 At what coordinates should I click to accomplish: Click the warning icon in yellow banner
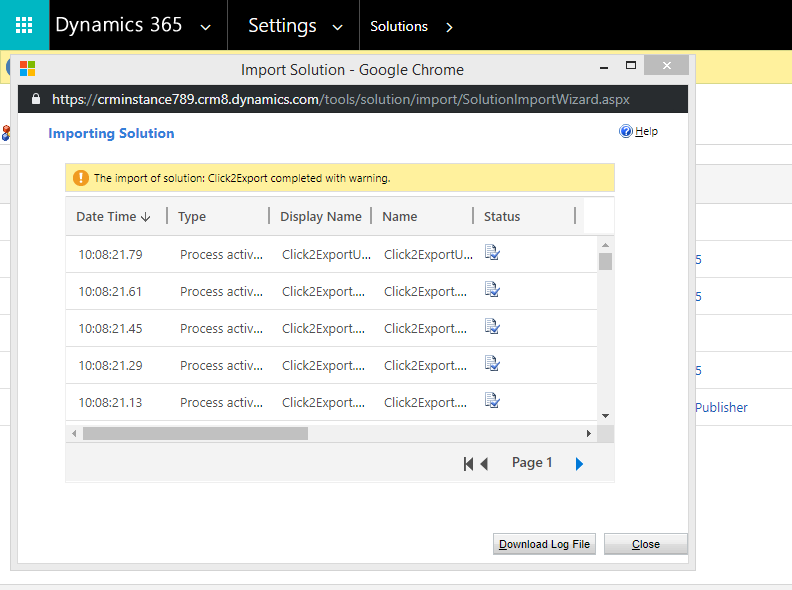pyautogui.click(x=81, y=178)
